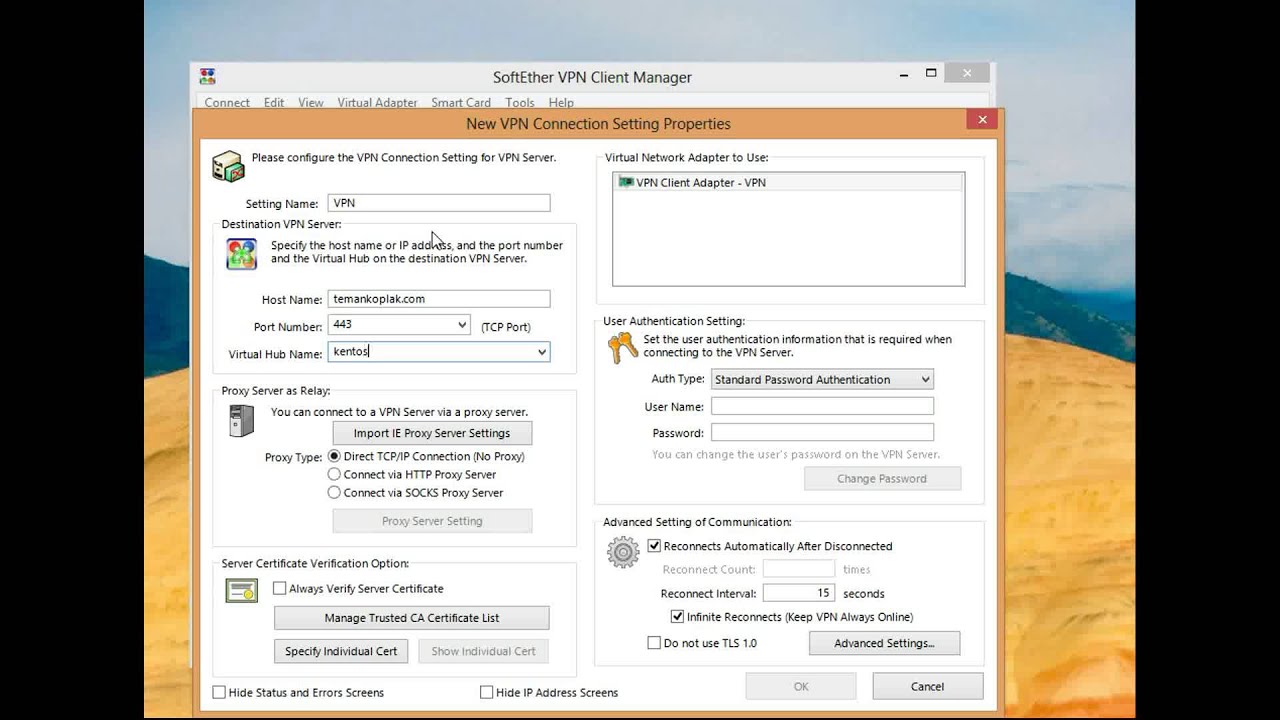Check Hide Status and Errors Screens

coord(219,692)
